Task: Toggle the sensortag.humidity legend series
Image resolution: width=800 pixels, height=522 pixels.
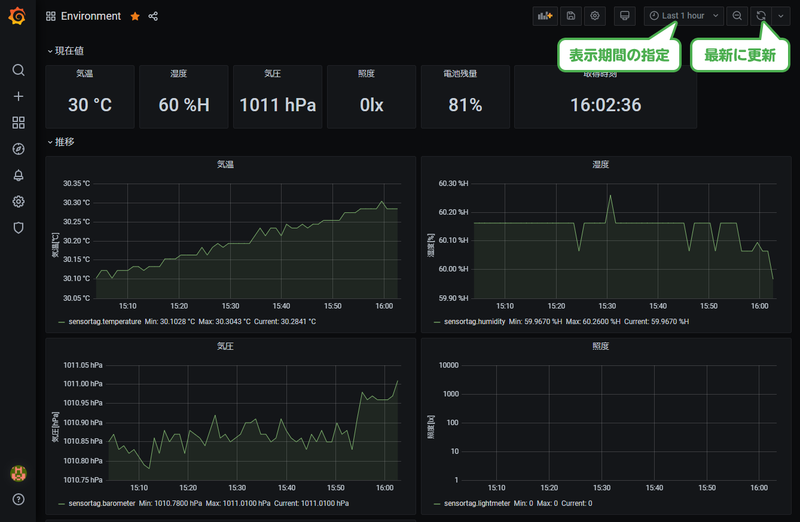Action: tap(474, 321)
